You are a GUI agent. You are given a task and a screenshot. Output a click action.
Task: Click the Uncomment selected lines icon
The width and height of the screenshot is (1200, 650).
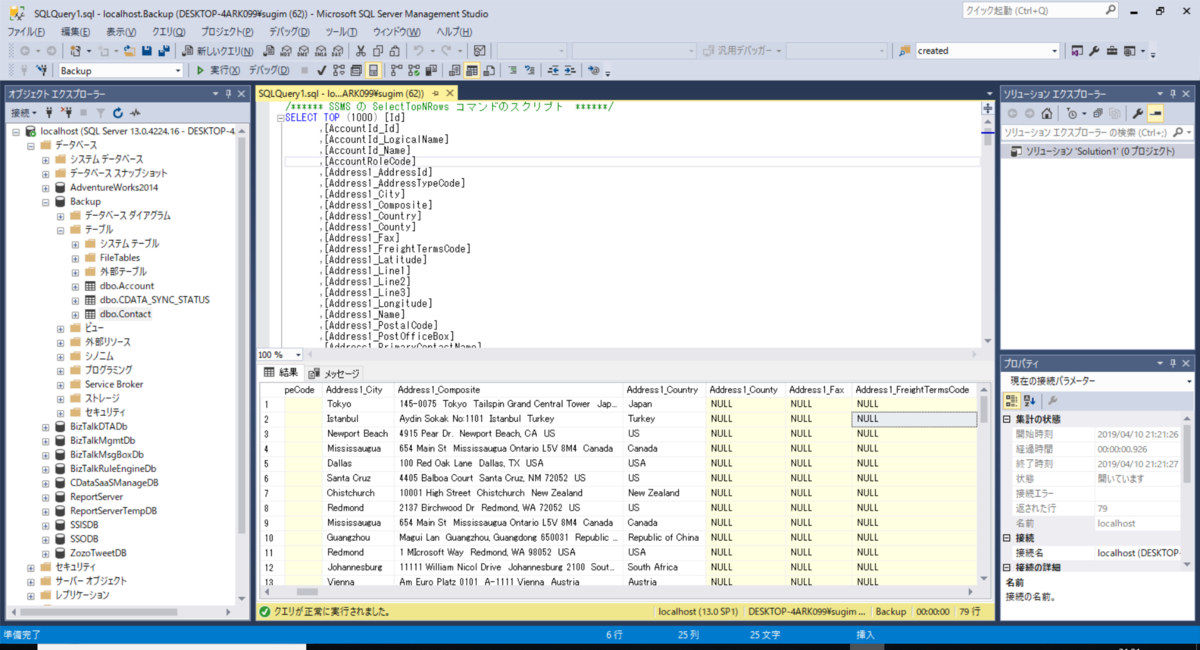[529, 71]
